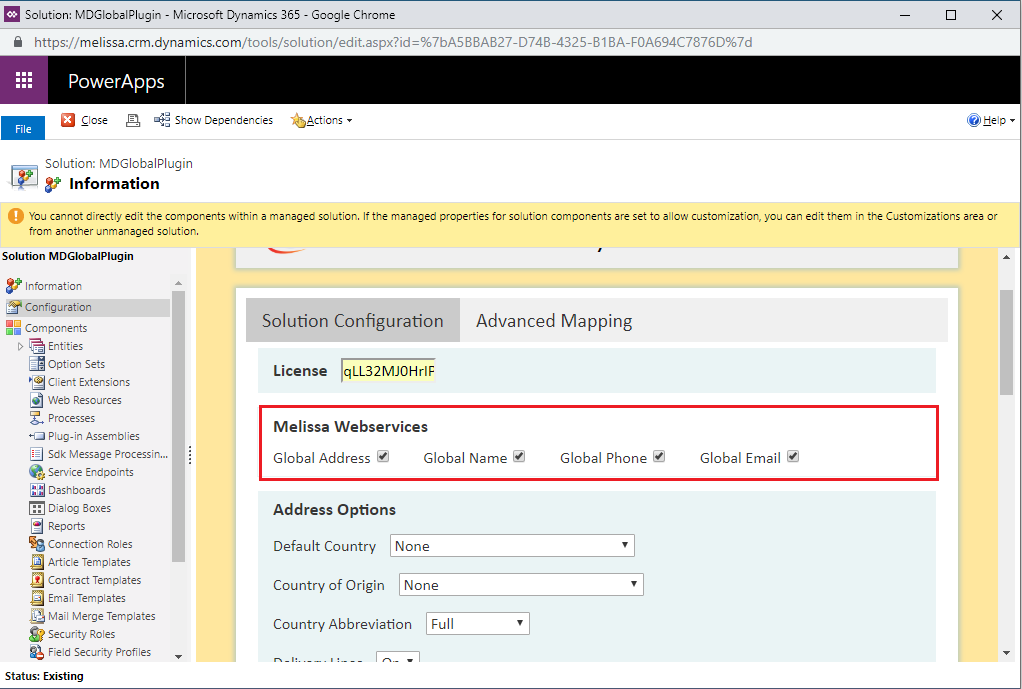Click the License key input field
This screenshot has height=689, width=1022.
(x=388, y=370)
